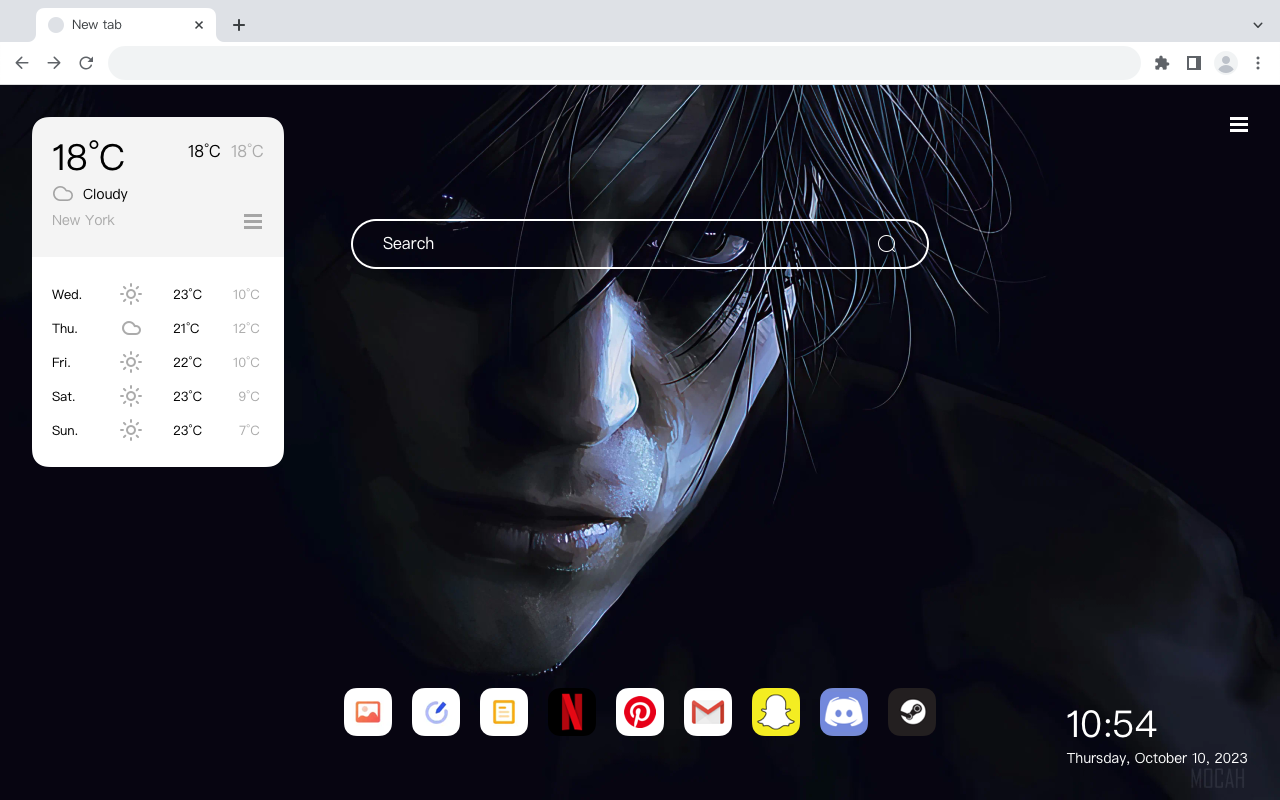
Task: Click Friday's 22°C high temperature
Action: (187, 363)
